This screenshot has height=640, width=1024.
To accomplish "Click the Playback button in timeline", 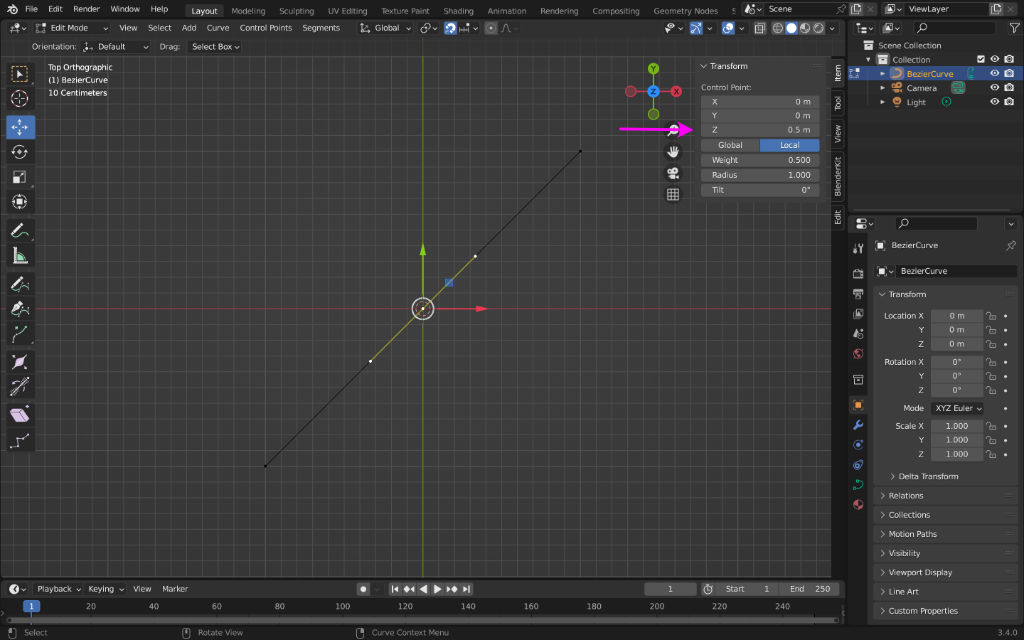I will pyautogui.click(x=59, y=589).
